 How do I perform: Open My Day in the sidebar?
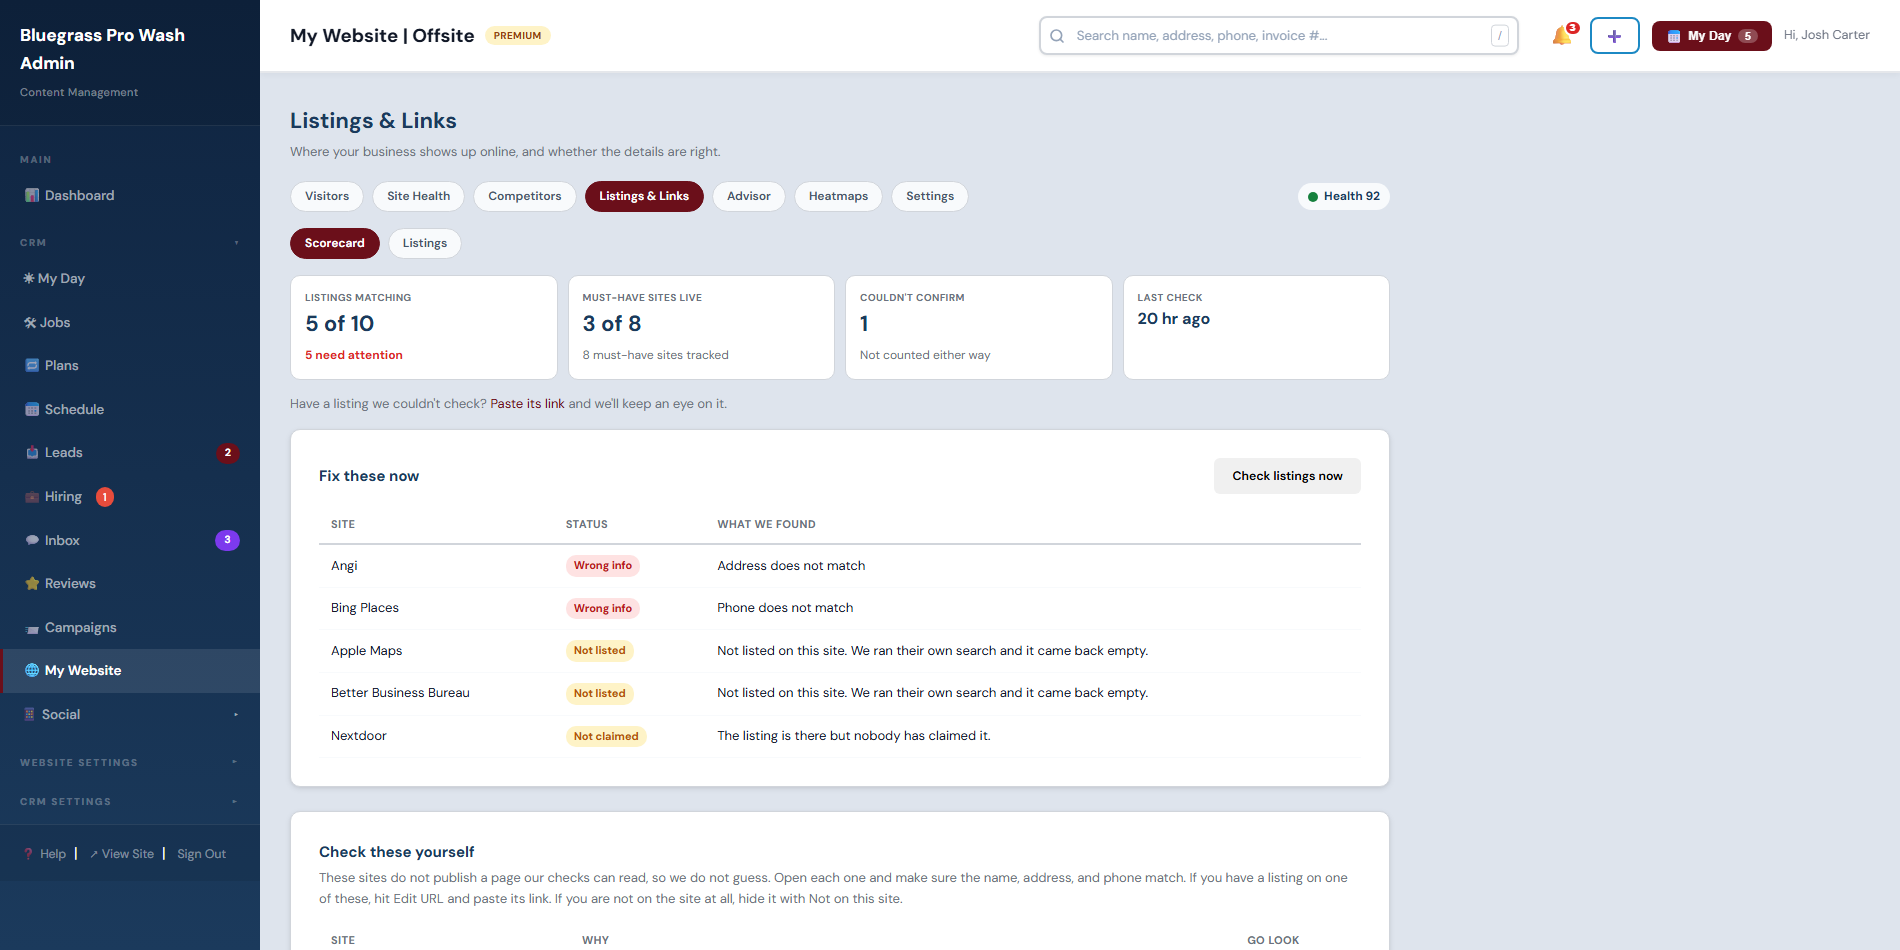pyautogui.click(x=130, y=279)
